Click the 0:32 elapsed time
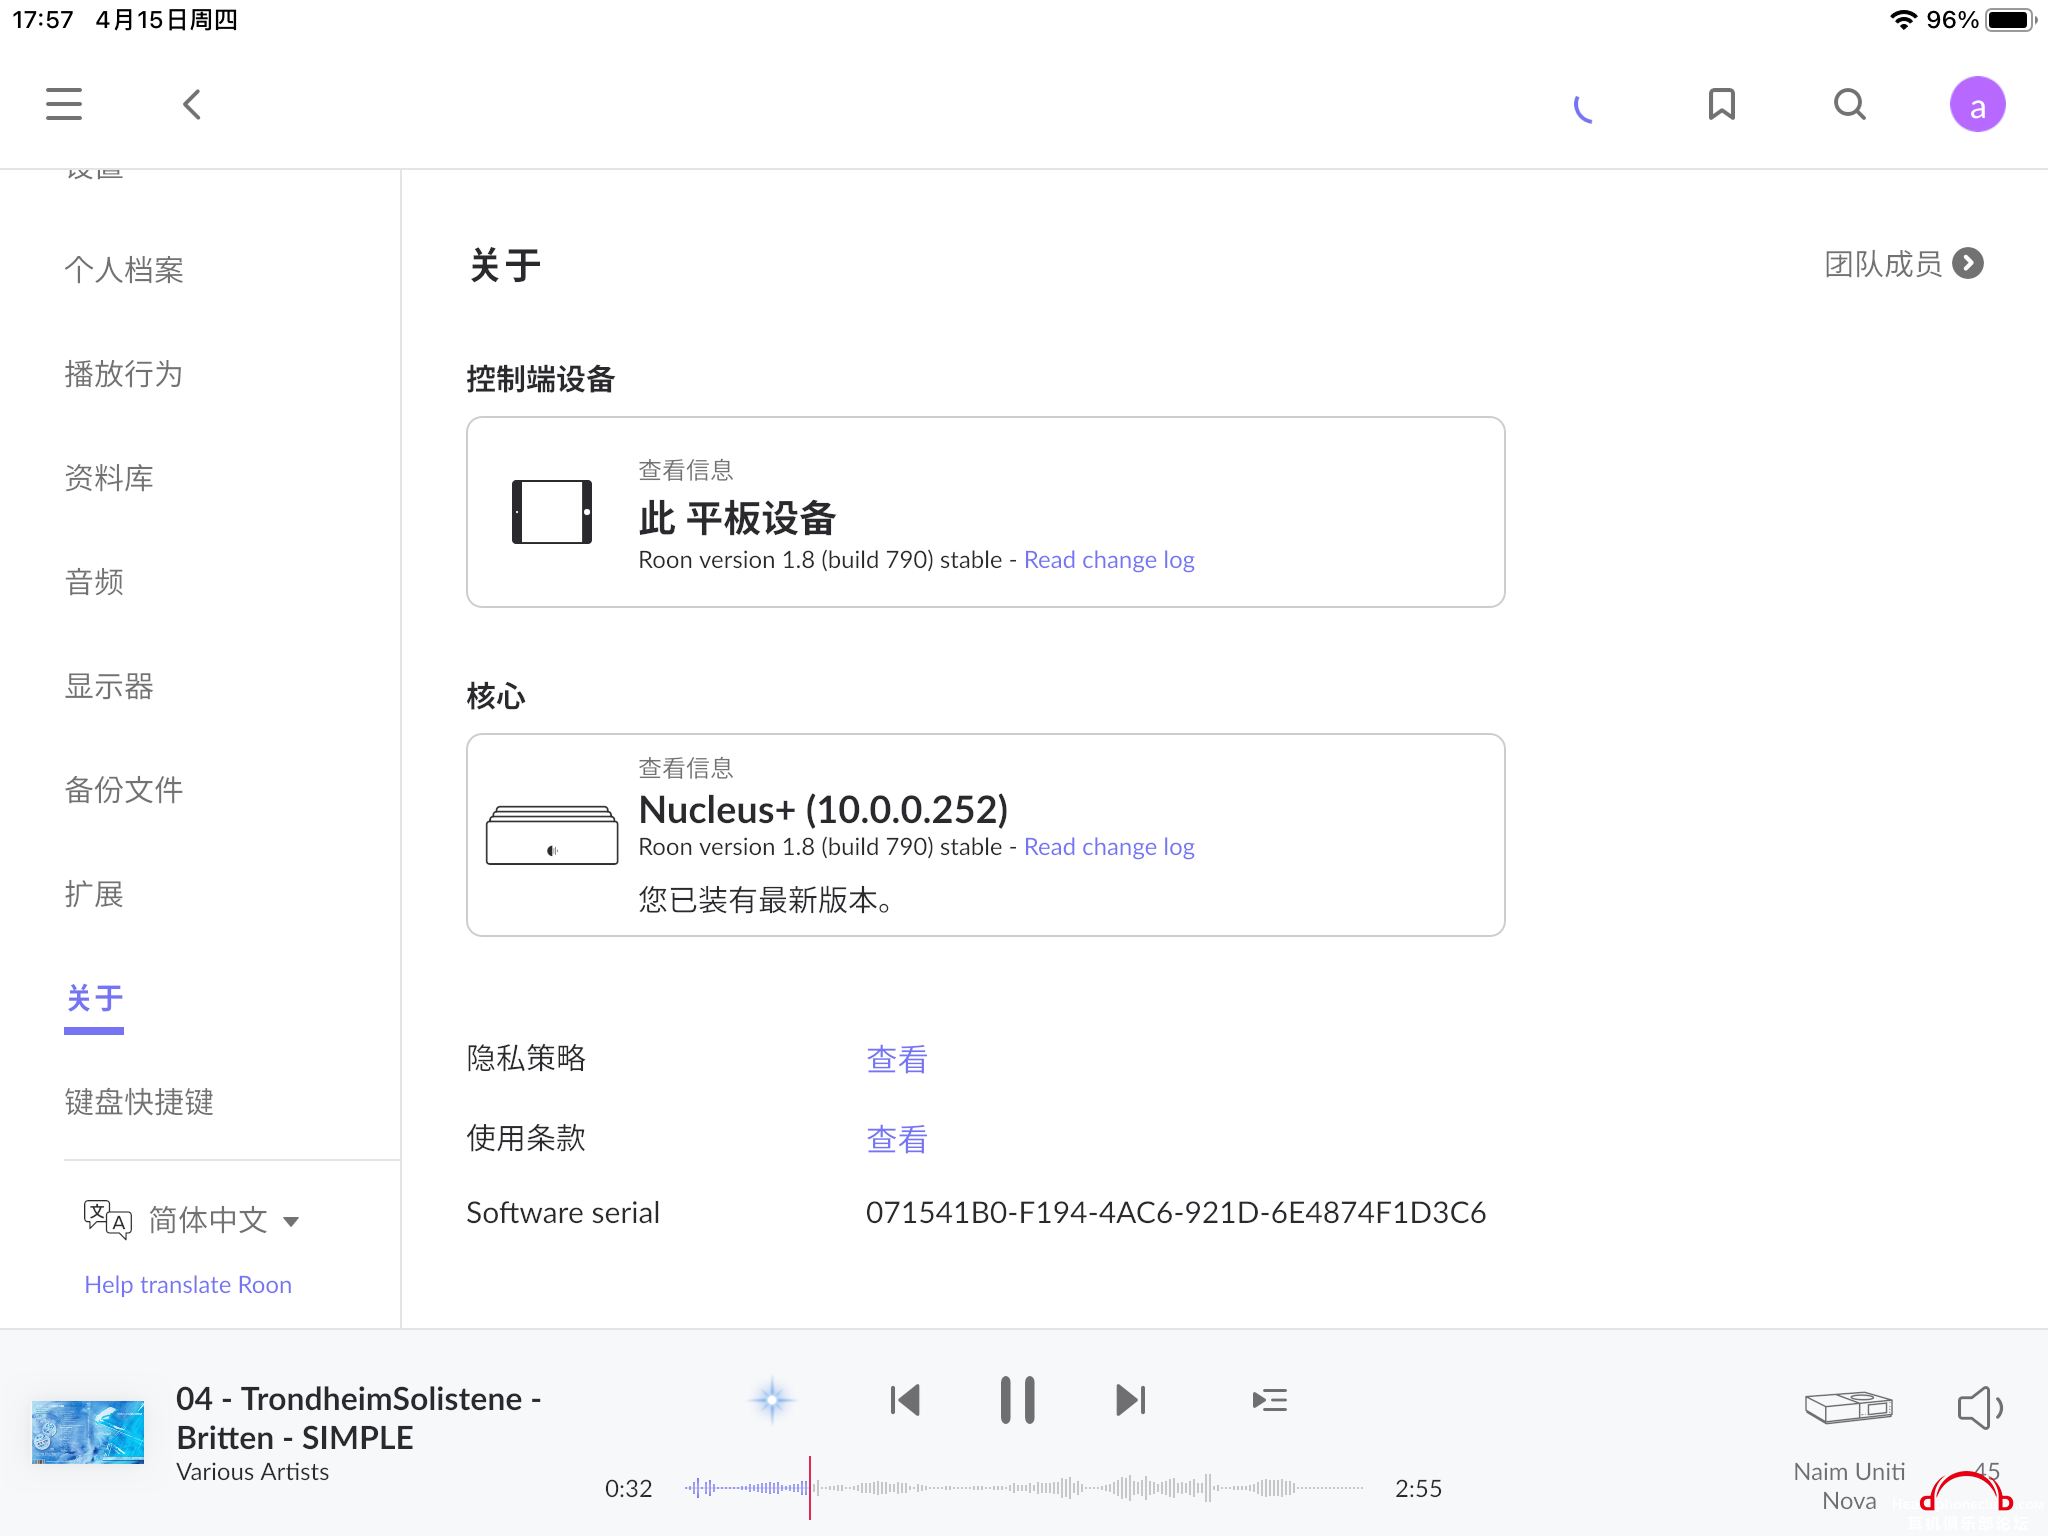 tap(628, 1489)
